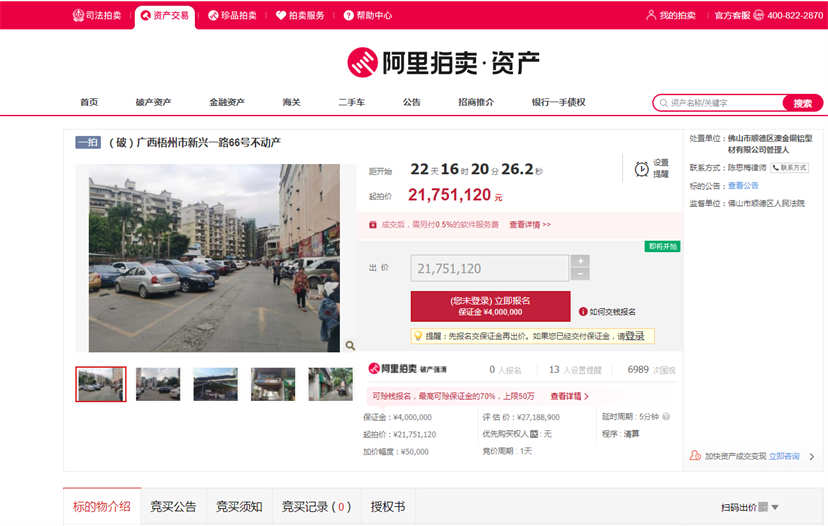The image size is (828, 526).
Task: Click the 立即报名 registration button
Action: click(x=491, y=306)
